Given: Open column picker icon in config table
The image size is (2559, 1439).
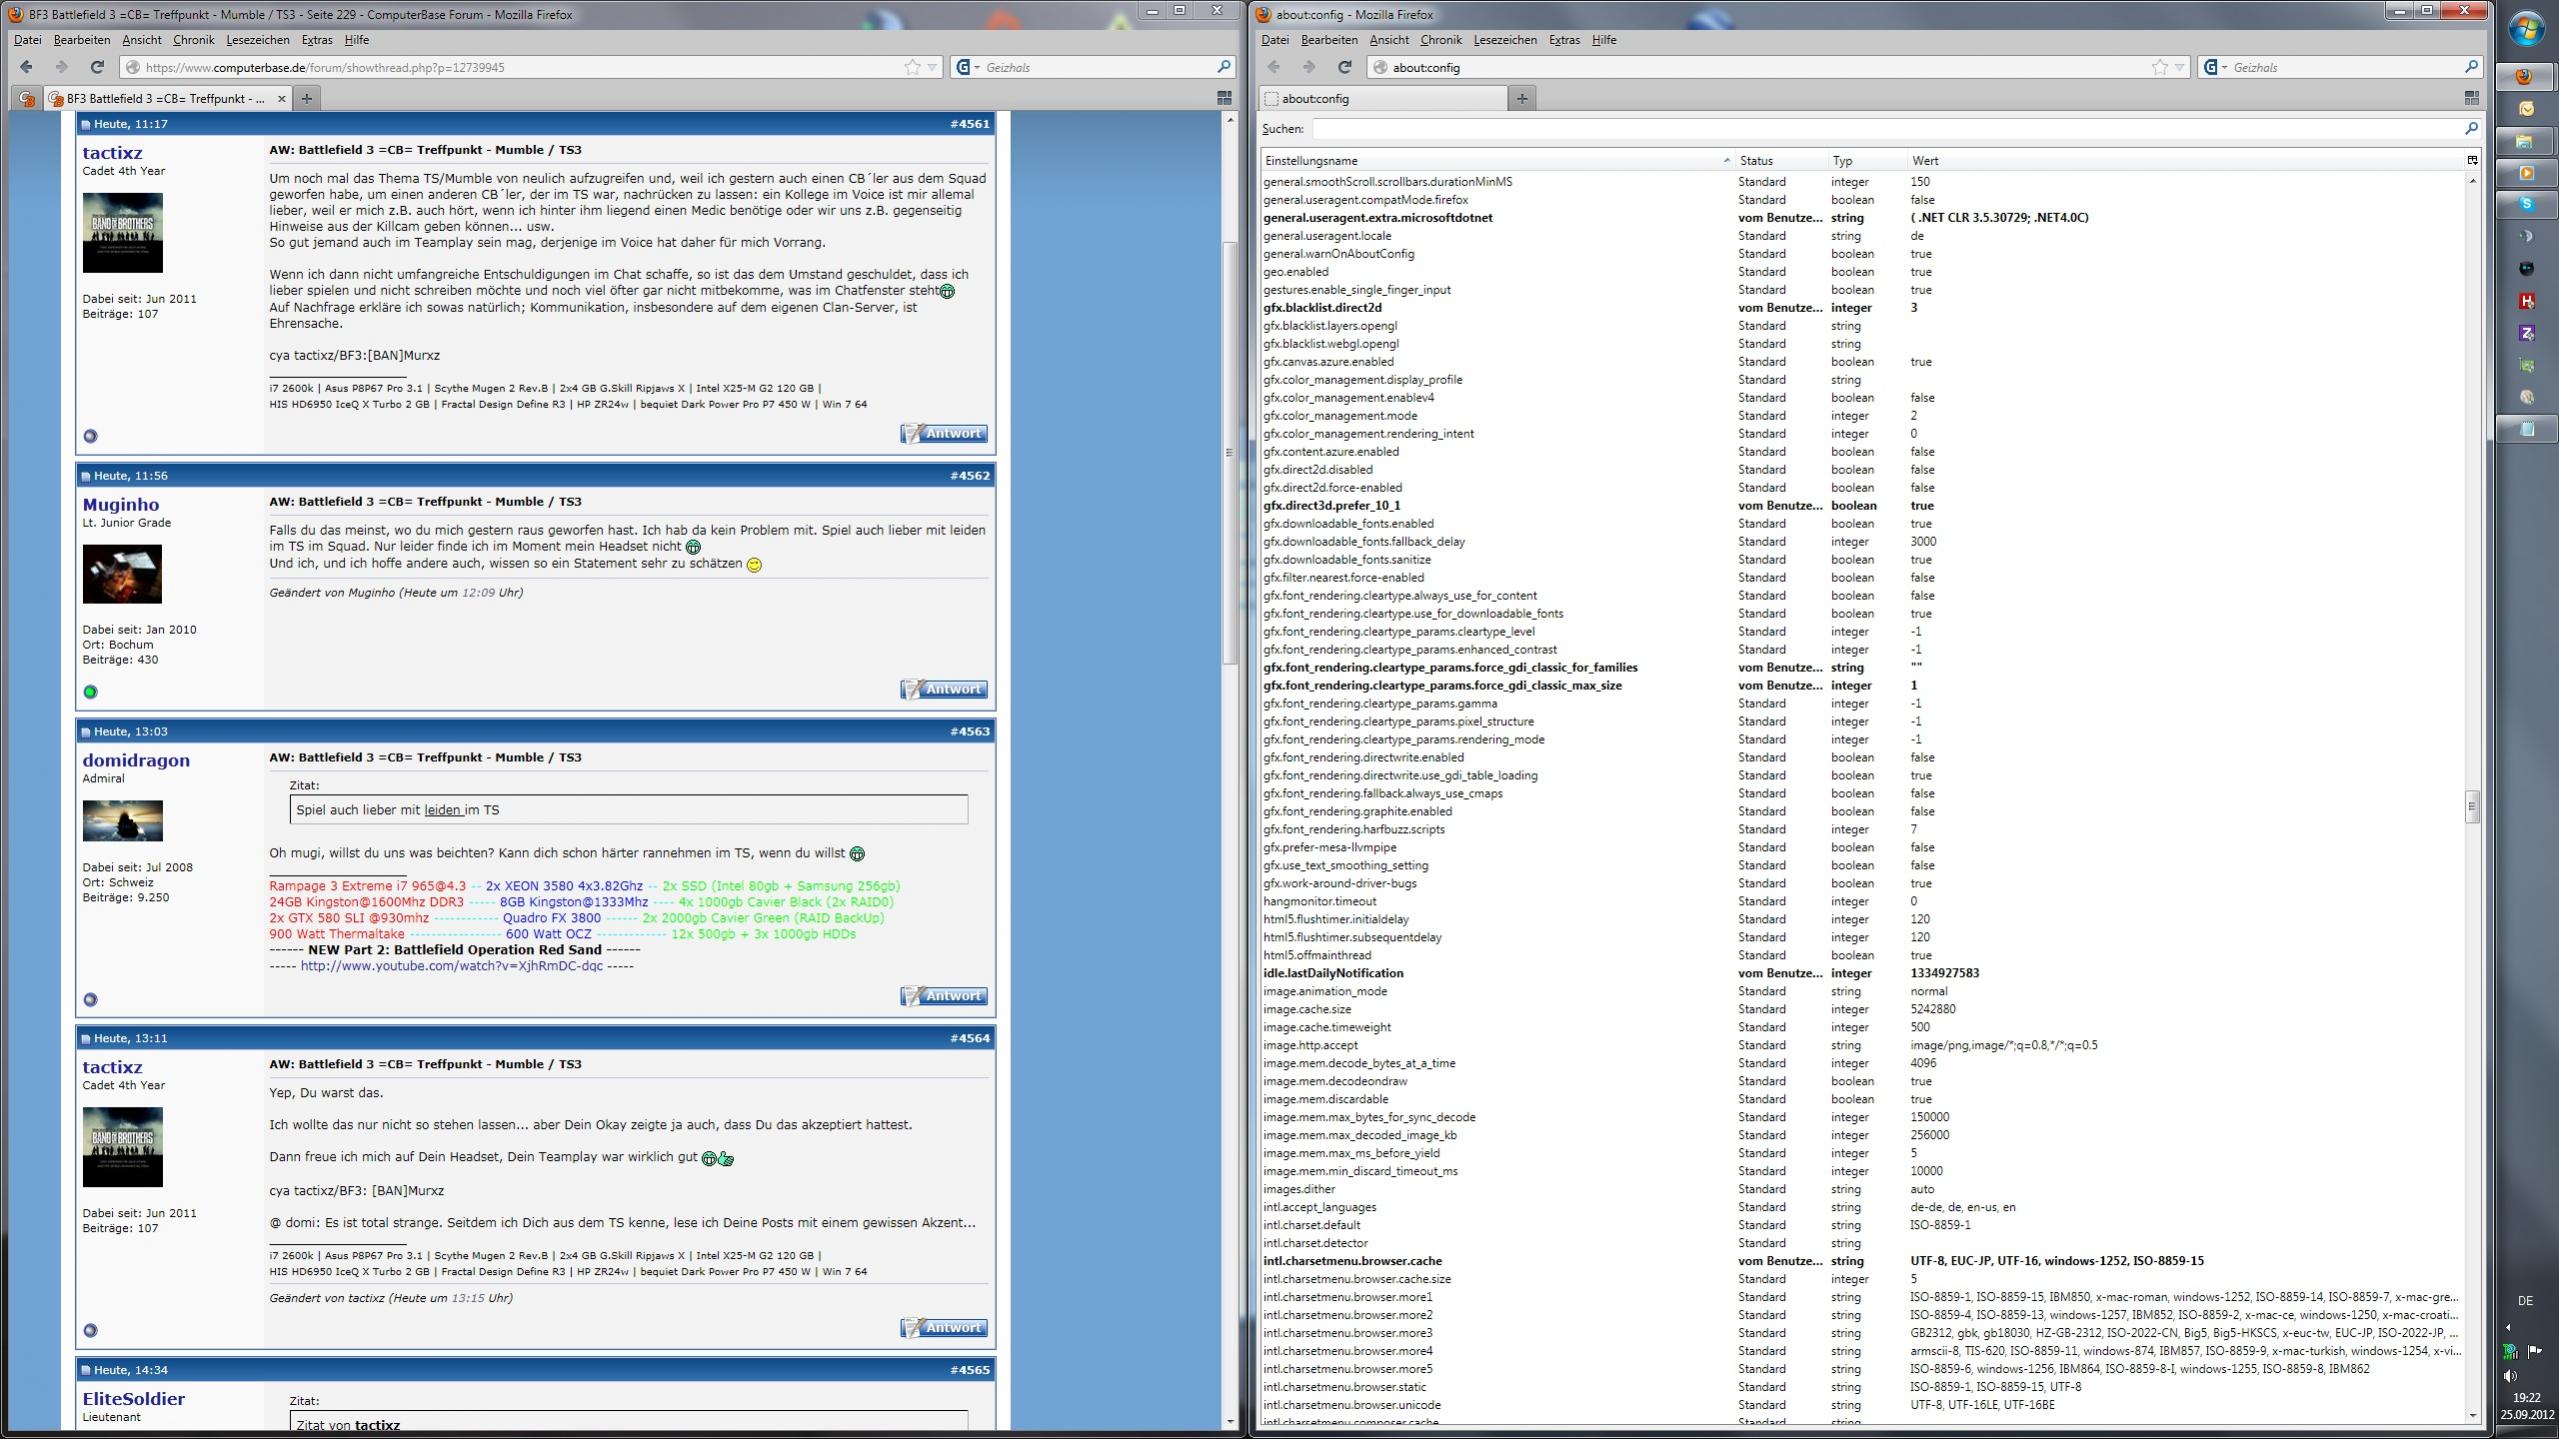Looking at the screenshot, I should [2472, 160].
